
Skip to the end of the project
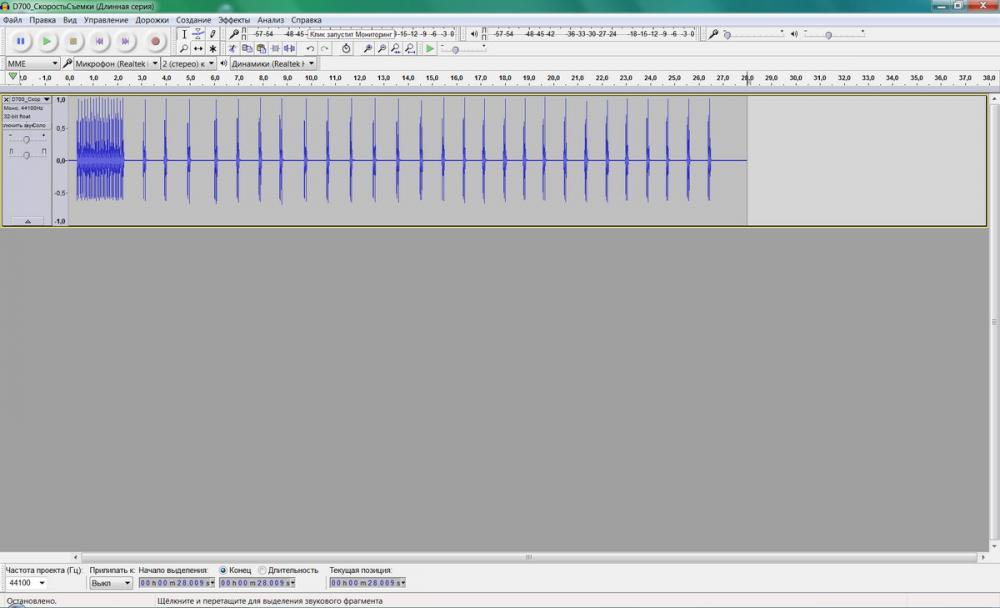tap(125, 41)
